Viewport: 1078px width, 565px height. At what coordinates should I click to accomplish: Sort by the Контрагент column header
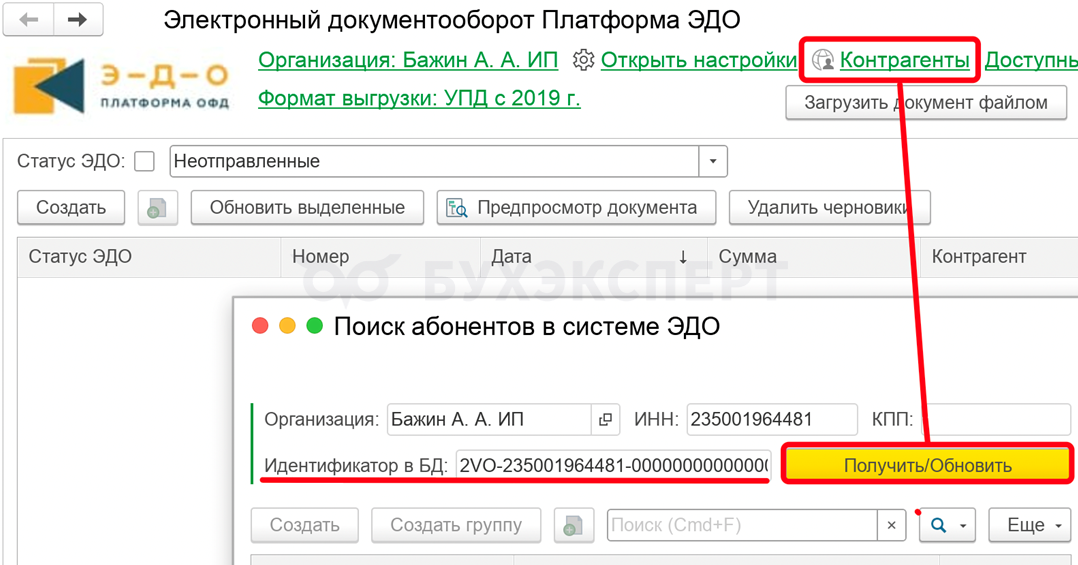tap(999, 257)
